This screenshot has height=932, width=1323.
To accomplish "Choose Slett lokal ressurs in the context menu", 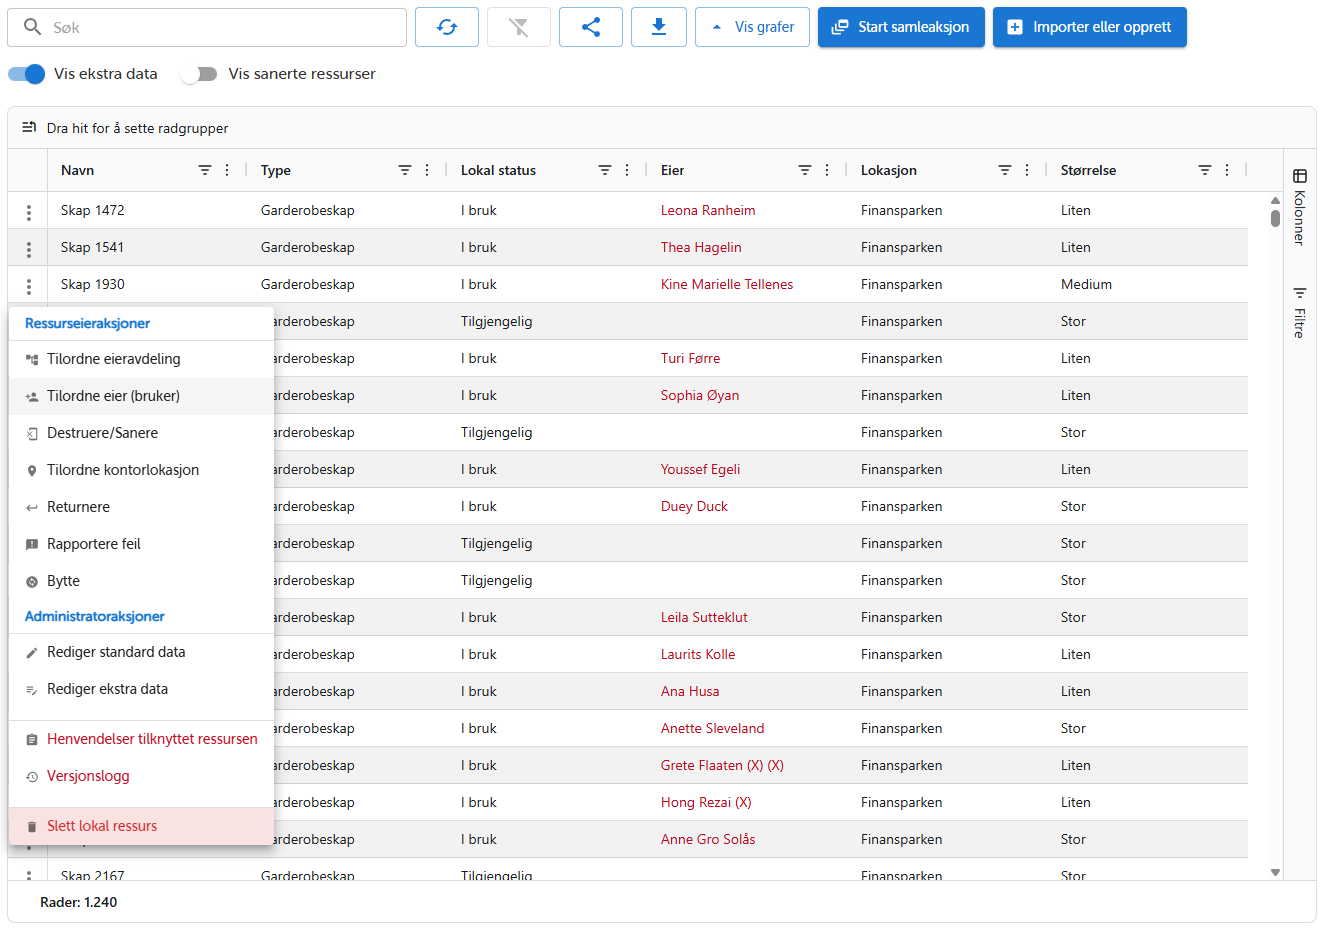I will click(x=102, y=825).
